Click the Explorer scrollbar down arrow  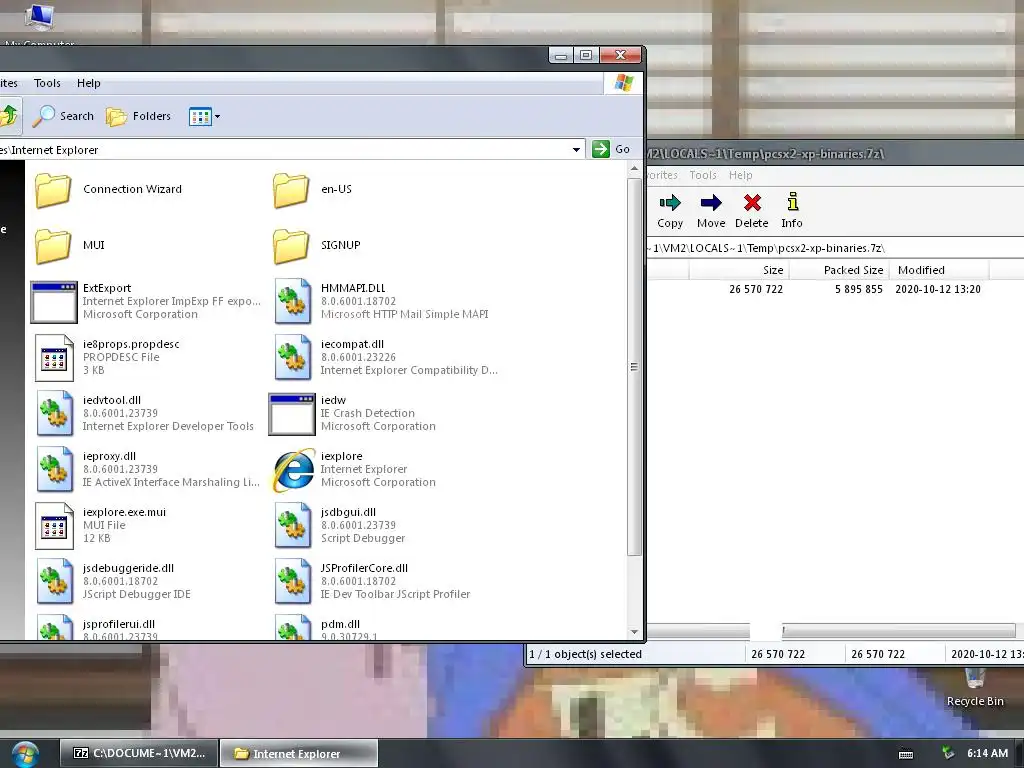634,632
